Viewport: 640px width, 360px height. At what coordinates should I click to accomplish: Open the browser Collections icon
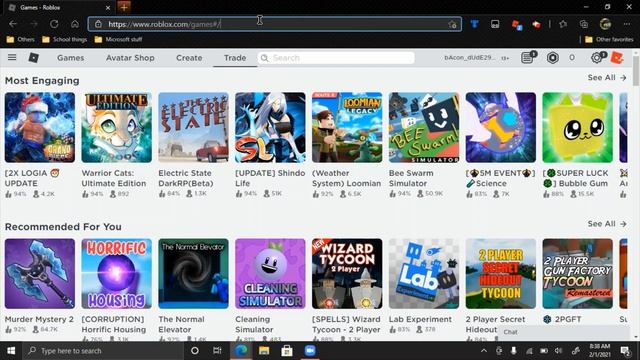click(584, 24)
